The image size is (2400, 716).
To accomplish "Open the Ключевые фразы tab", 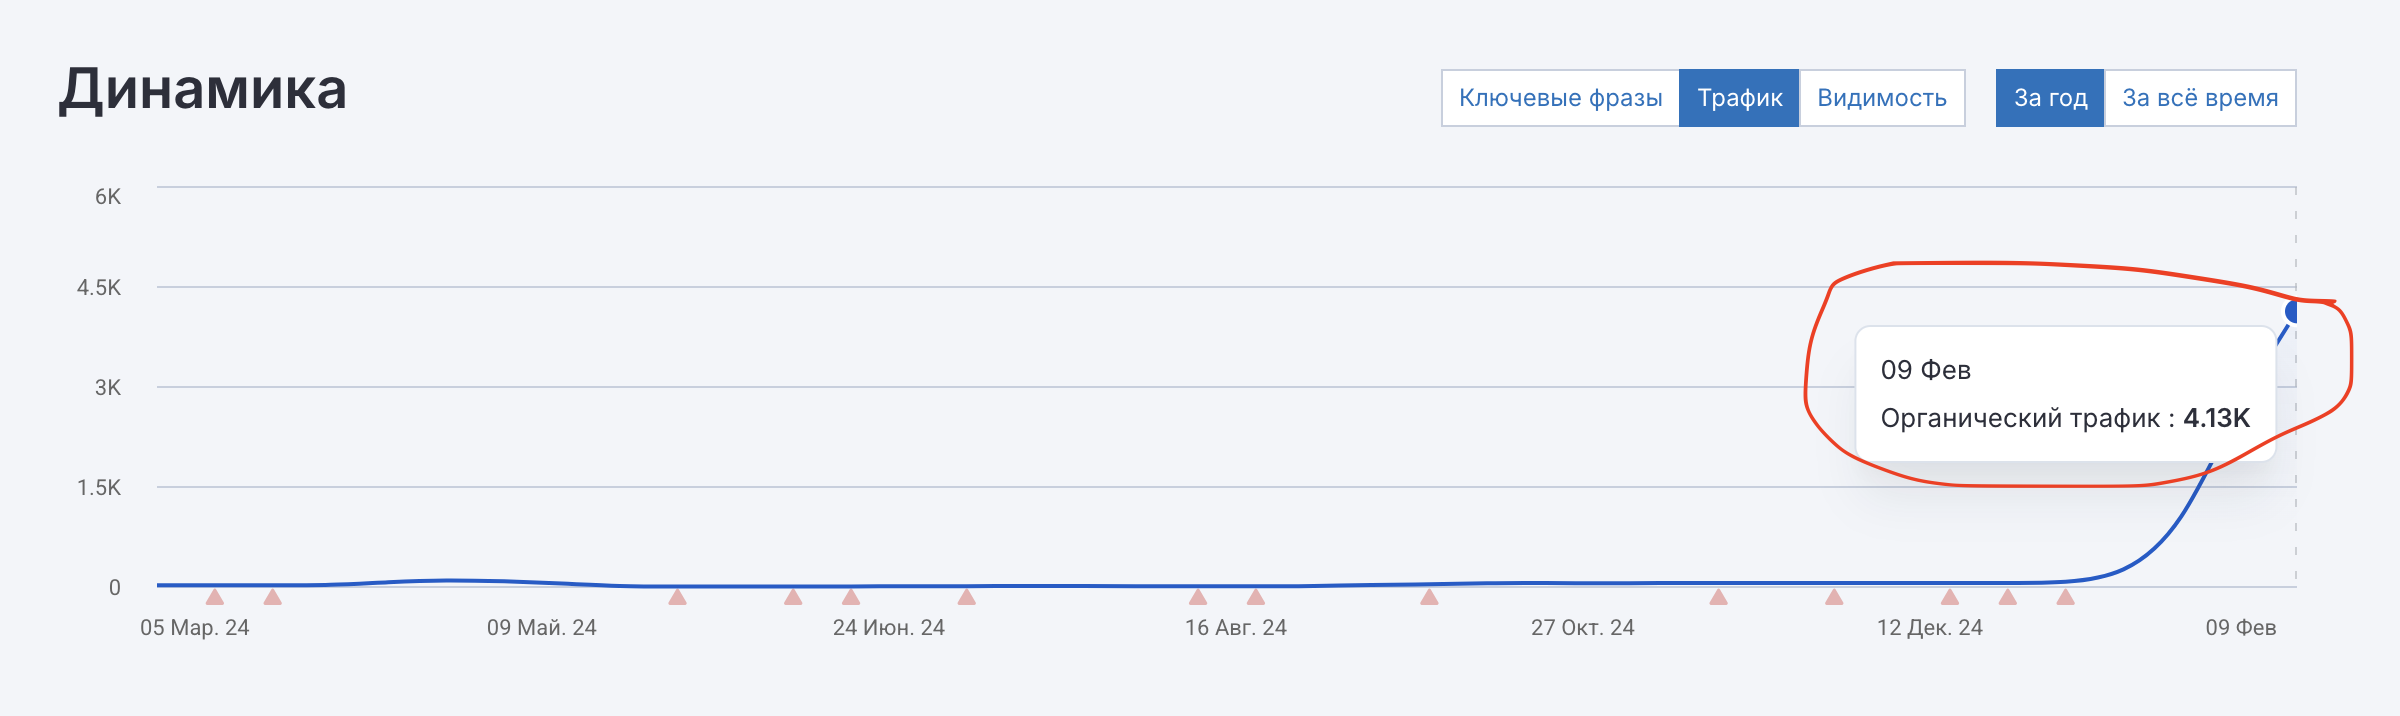I will pyautogui.click(x=1560, y=98).
